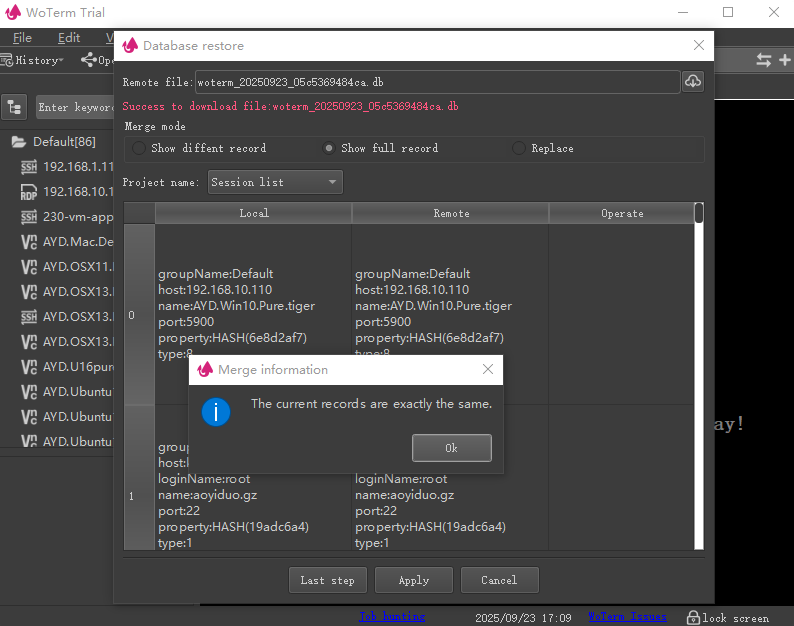The image size is (794, 626).
Task: Open the Project name Session list dropdown
Action: (275, 182)
